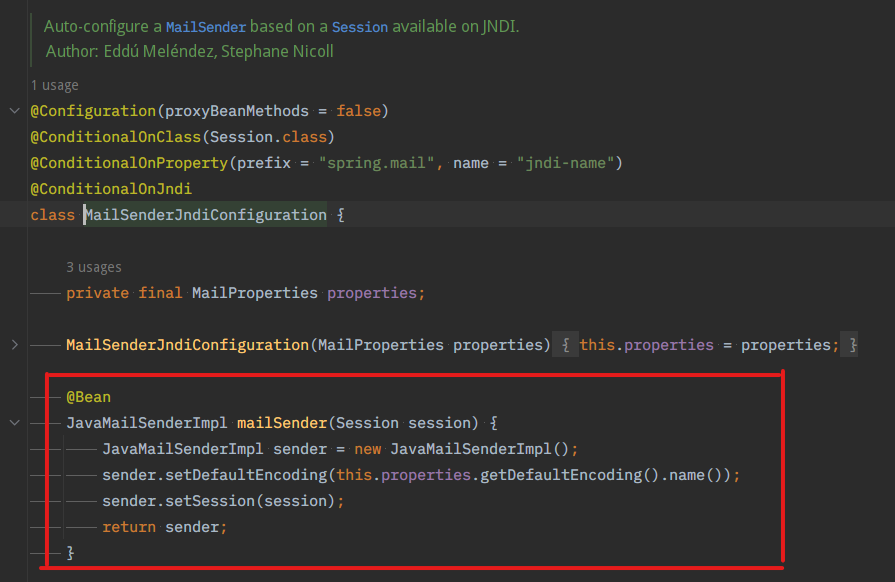Click the mailSender method name
The width and height of the screenshot is (895, 582).
282,423
